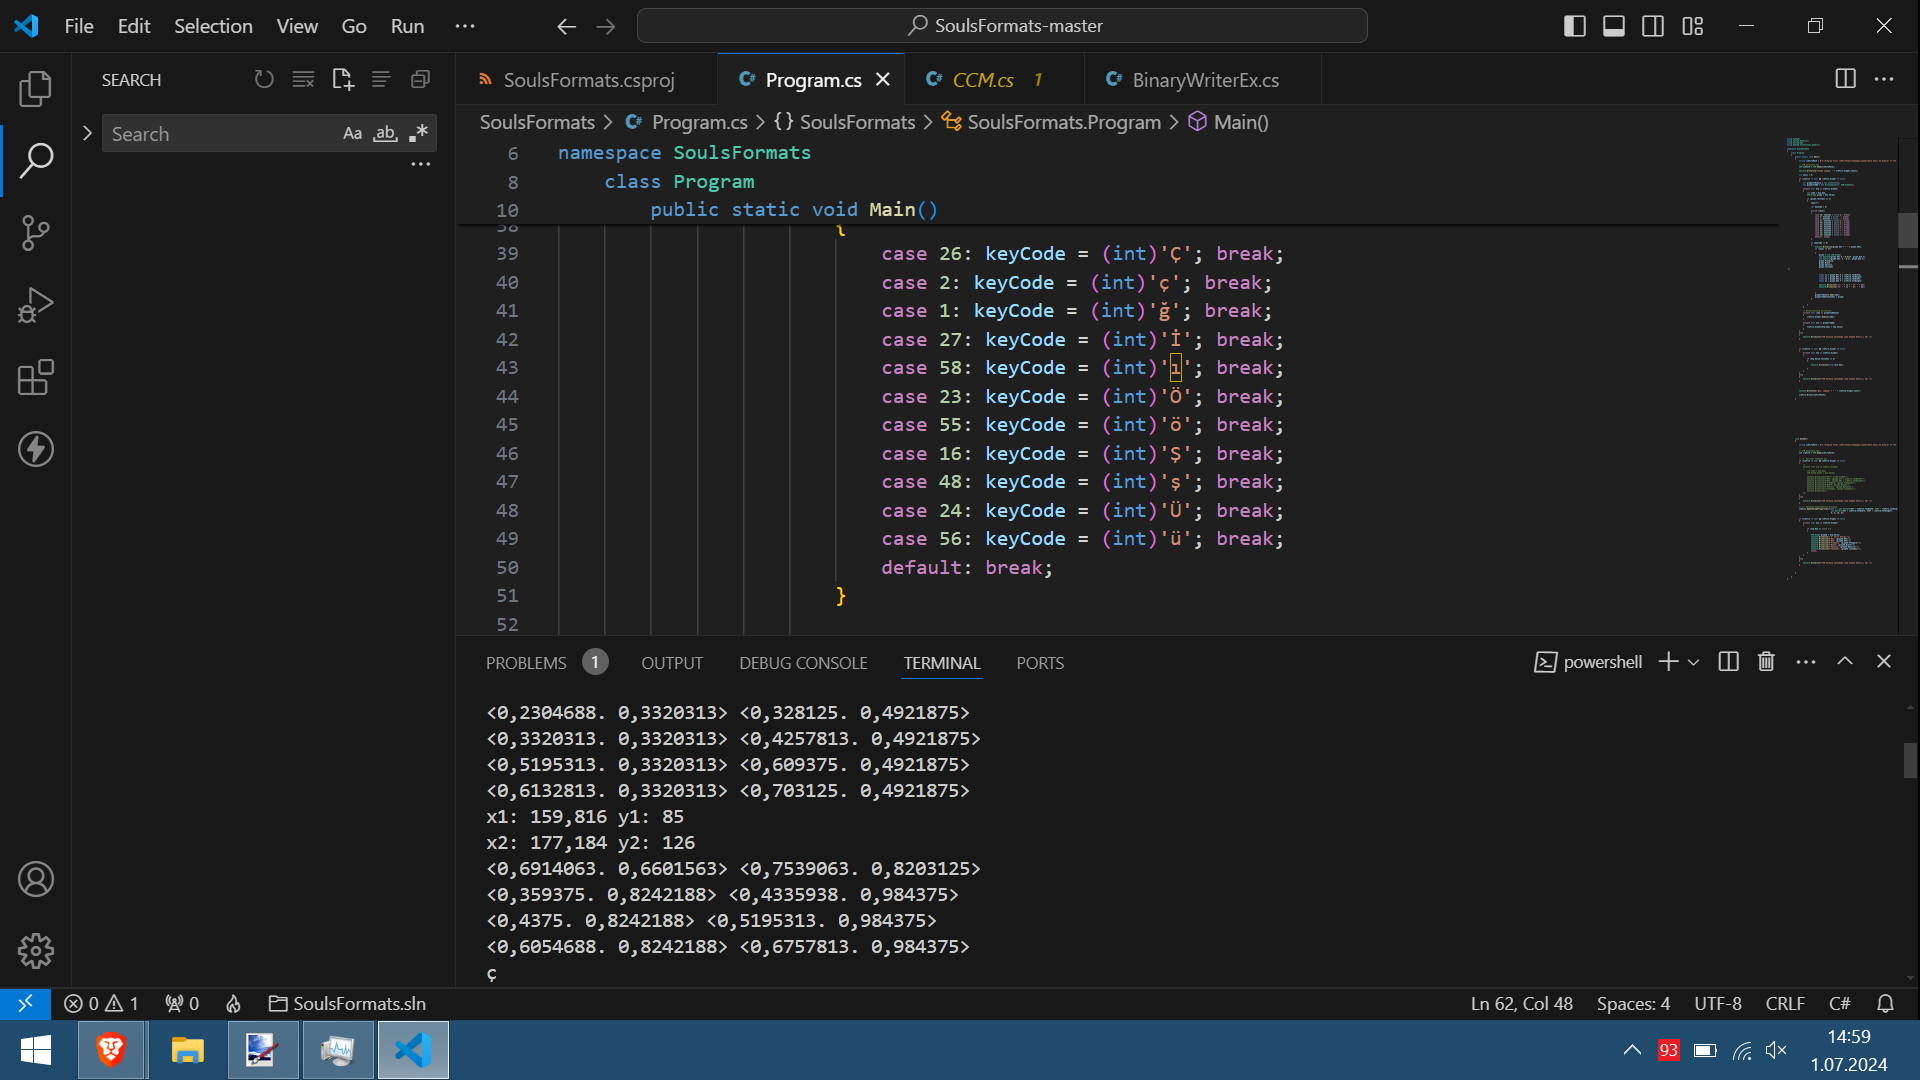Go forward in navigation history
Viewport: 1920px width, 1080px height.
click(x=606, y=26)
